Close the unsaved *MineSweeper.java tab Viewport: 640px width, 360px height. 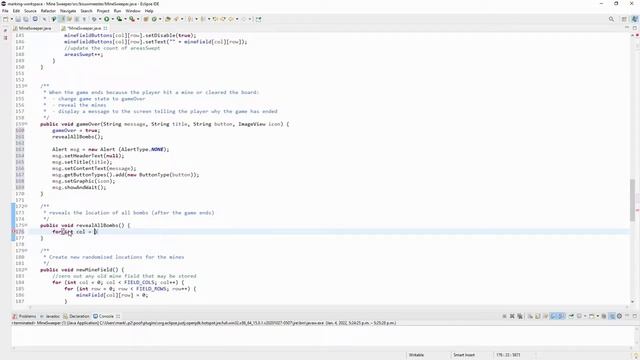coord(105,28)
